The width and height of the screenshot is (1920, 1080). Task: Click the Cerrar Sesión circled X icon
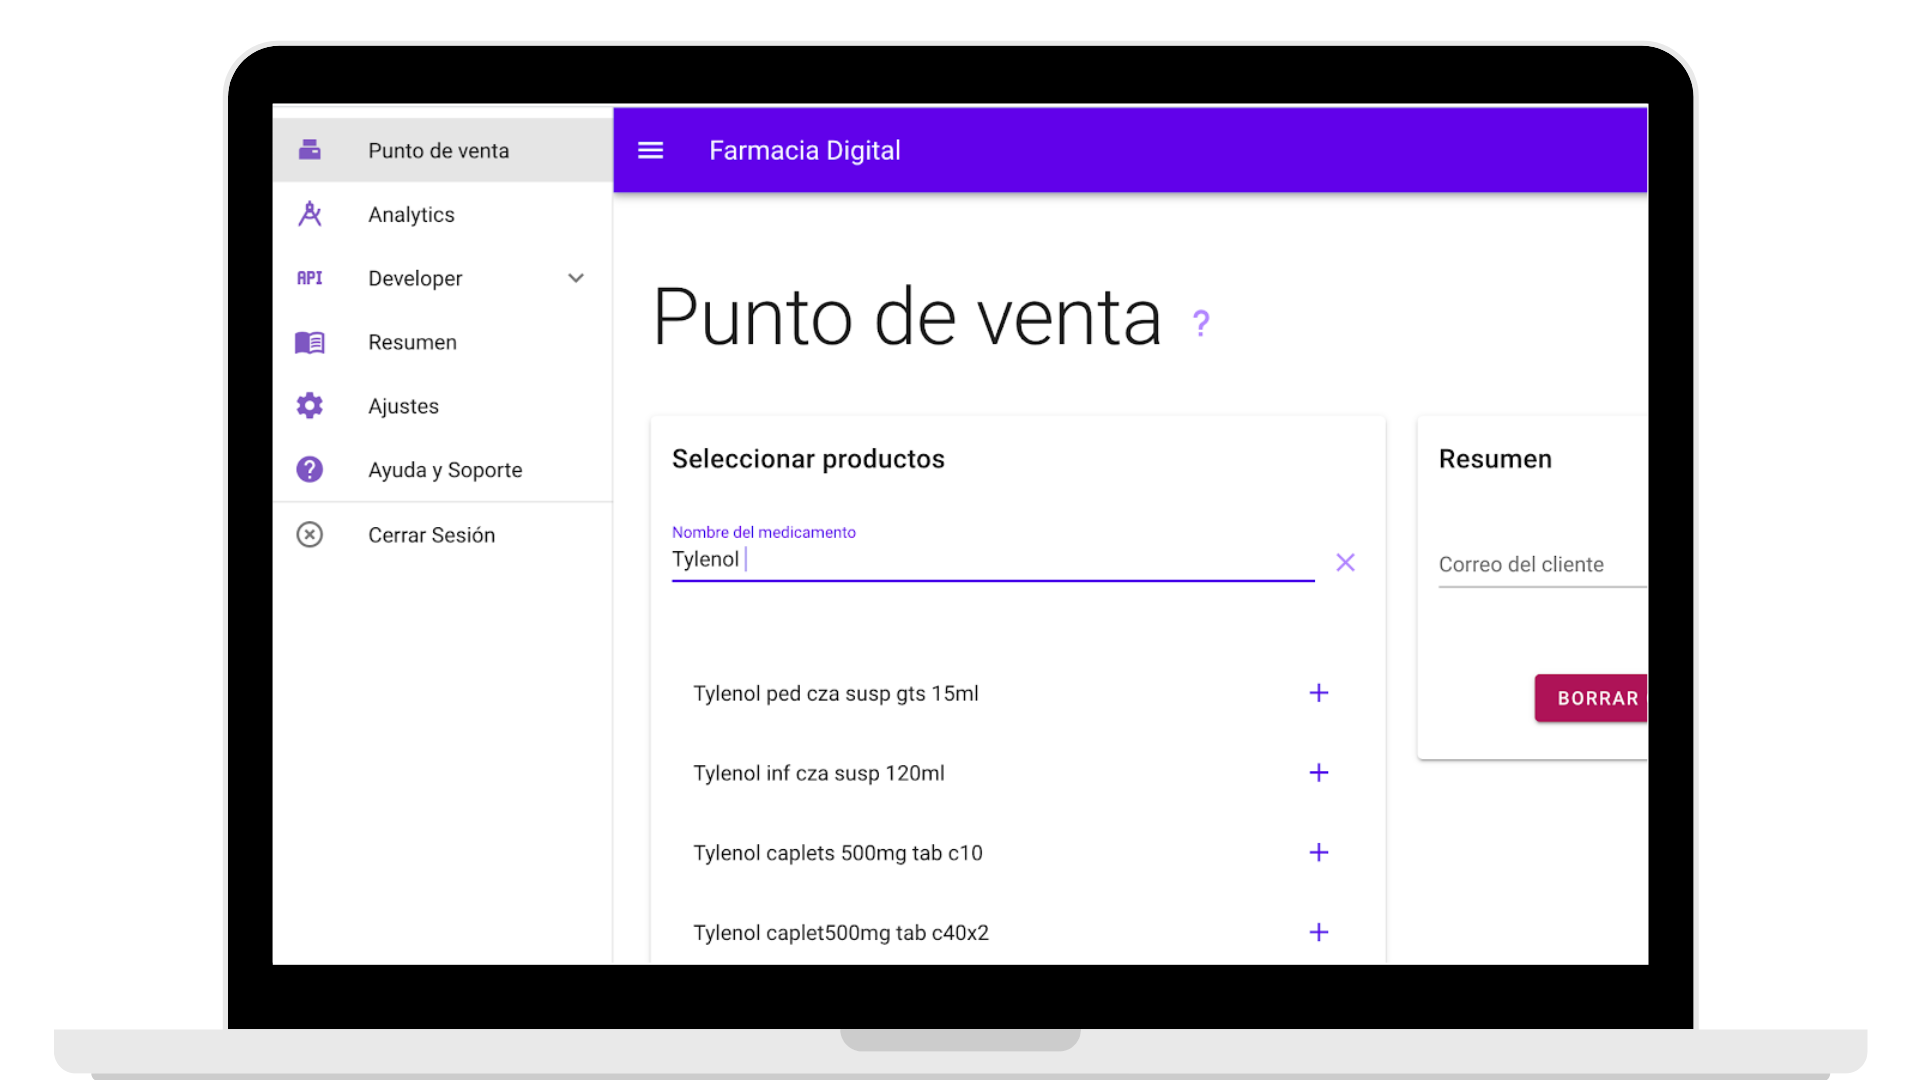(x=310, y=535)
